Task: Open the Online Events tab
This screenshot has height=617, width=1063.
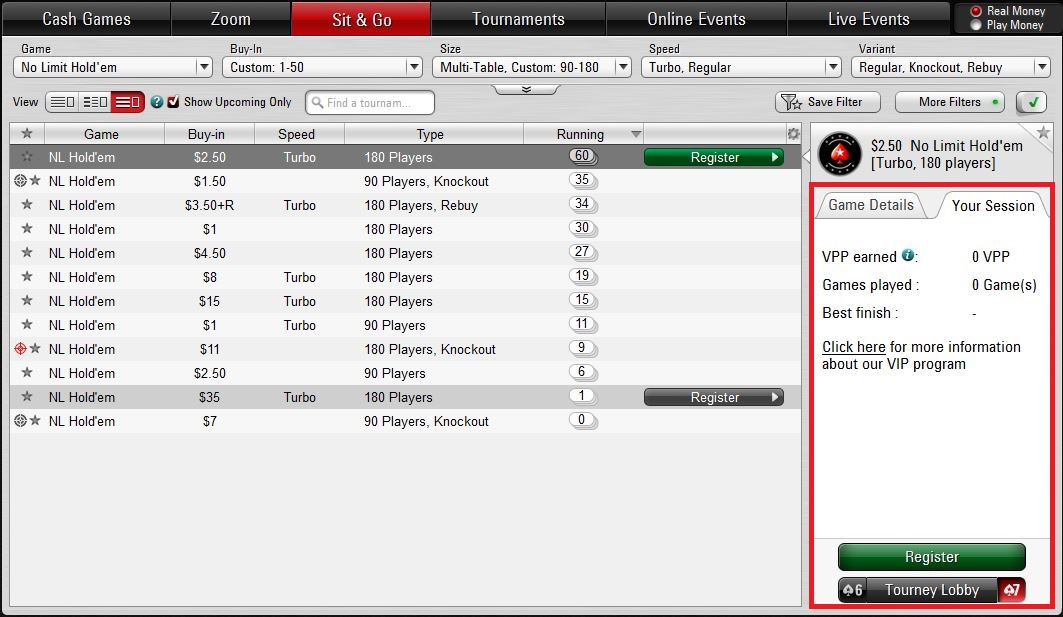Action: click(696, 18)
